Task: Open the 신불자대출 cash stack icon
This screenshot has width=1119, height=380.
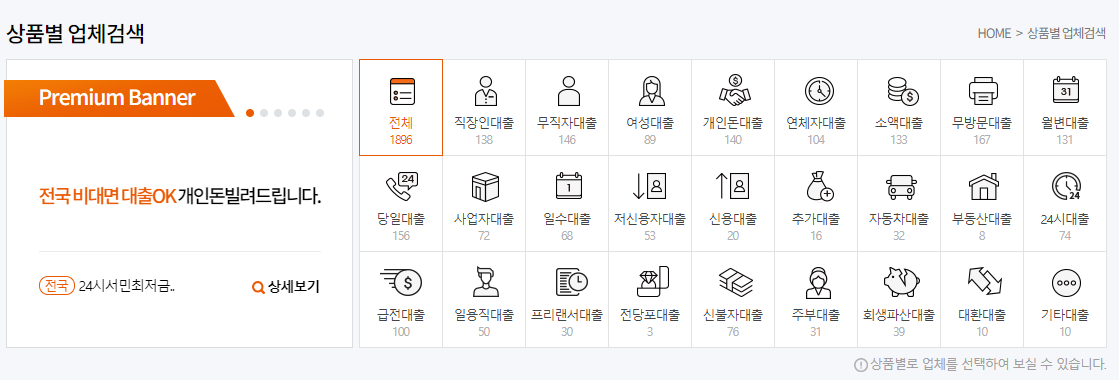Action: [735, 281]
